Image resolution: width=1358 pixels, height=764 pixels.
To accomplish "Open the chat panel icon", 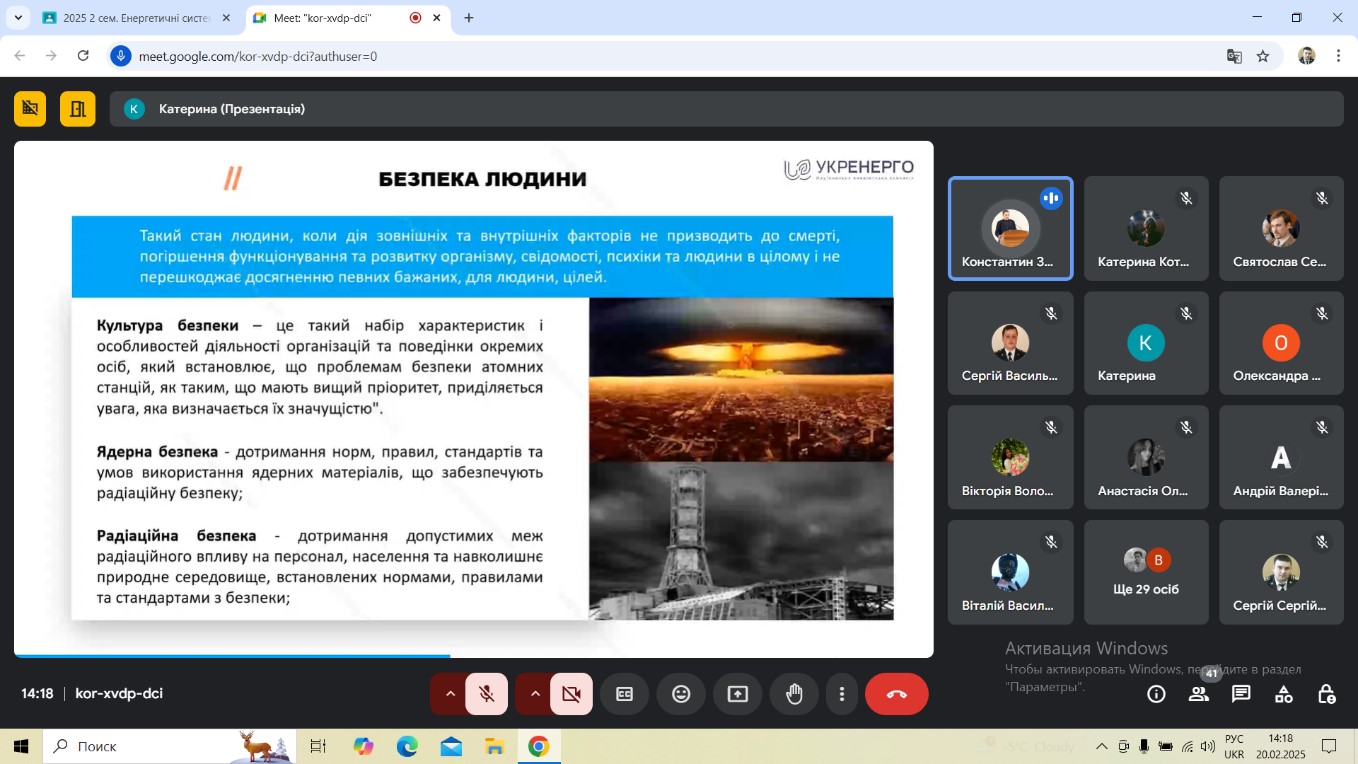I will tap(1241, 694).
